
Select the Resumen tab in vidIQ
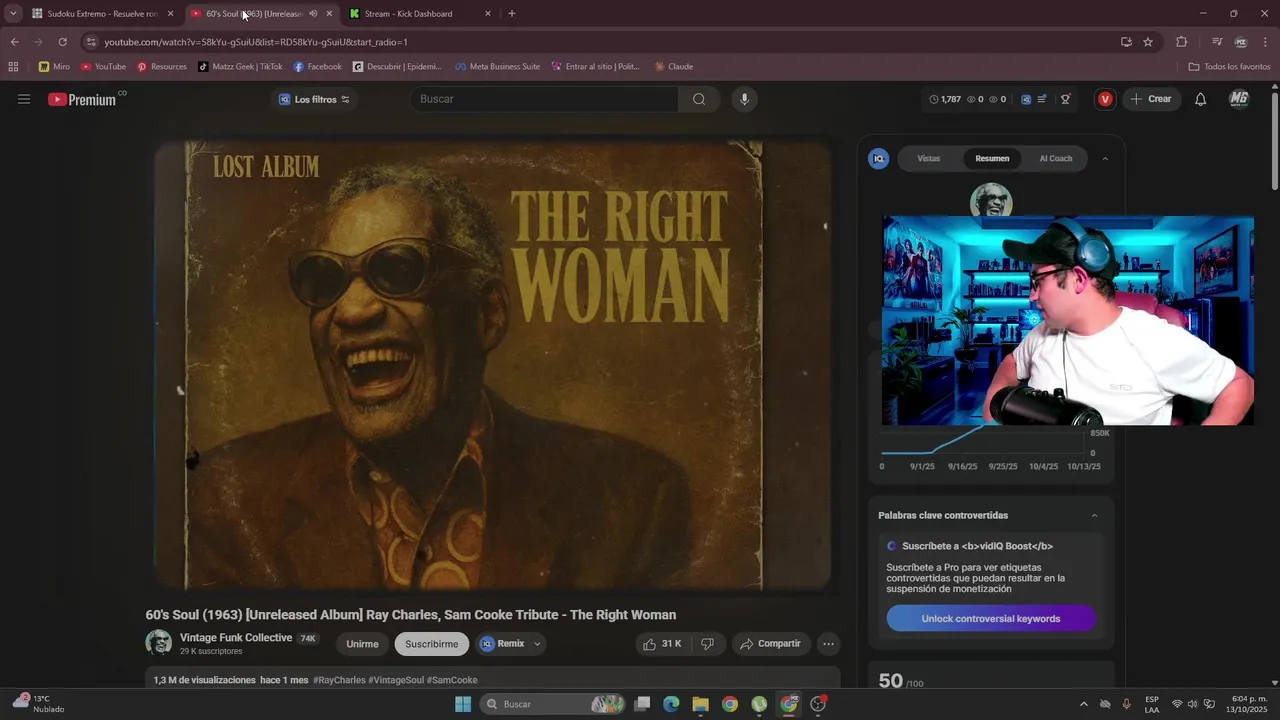(x=992, y=158)
